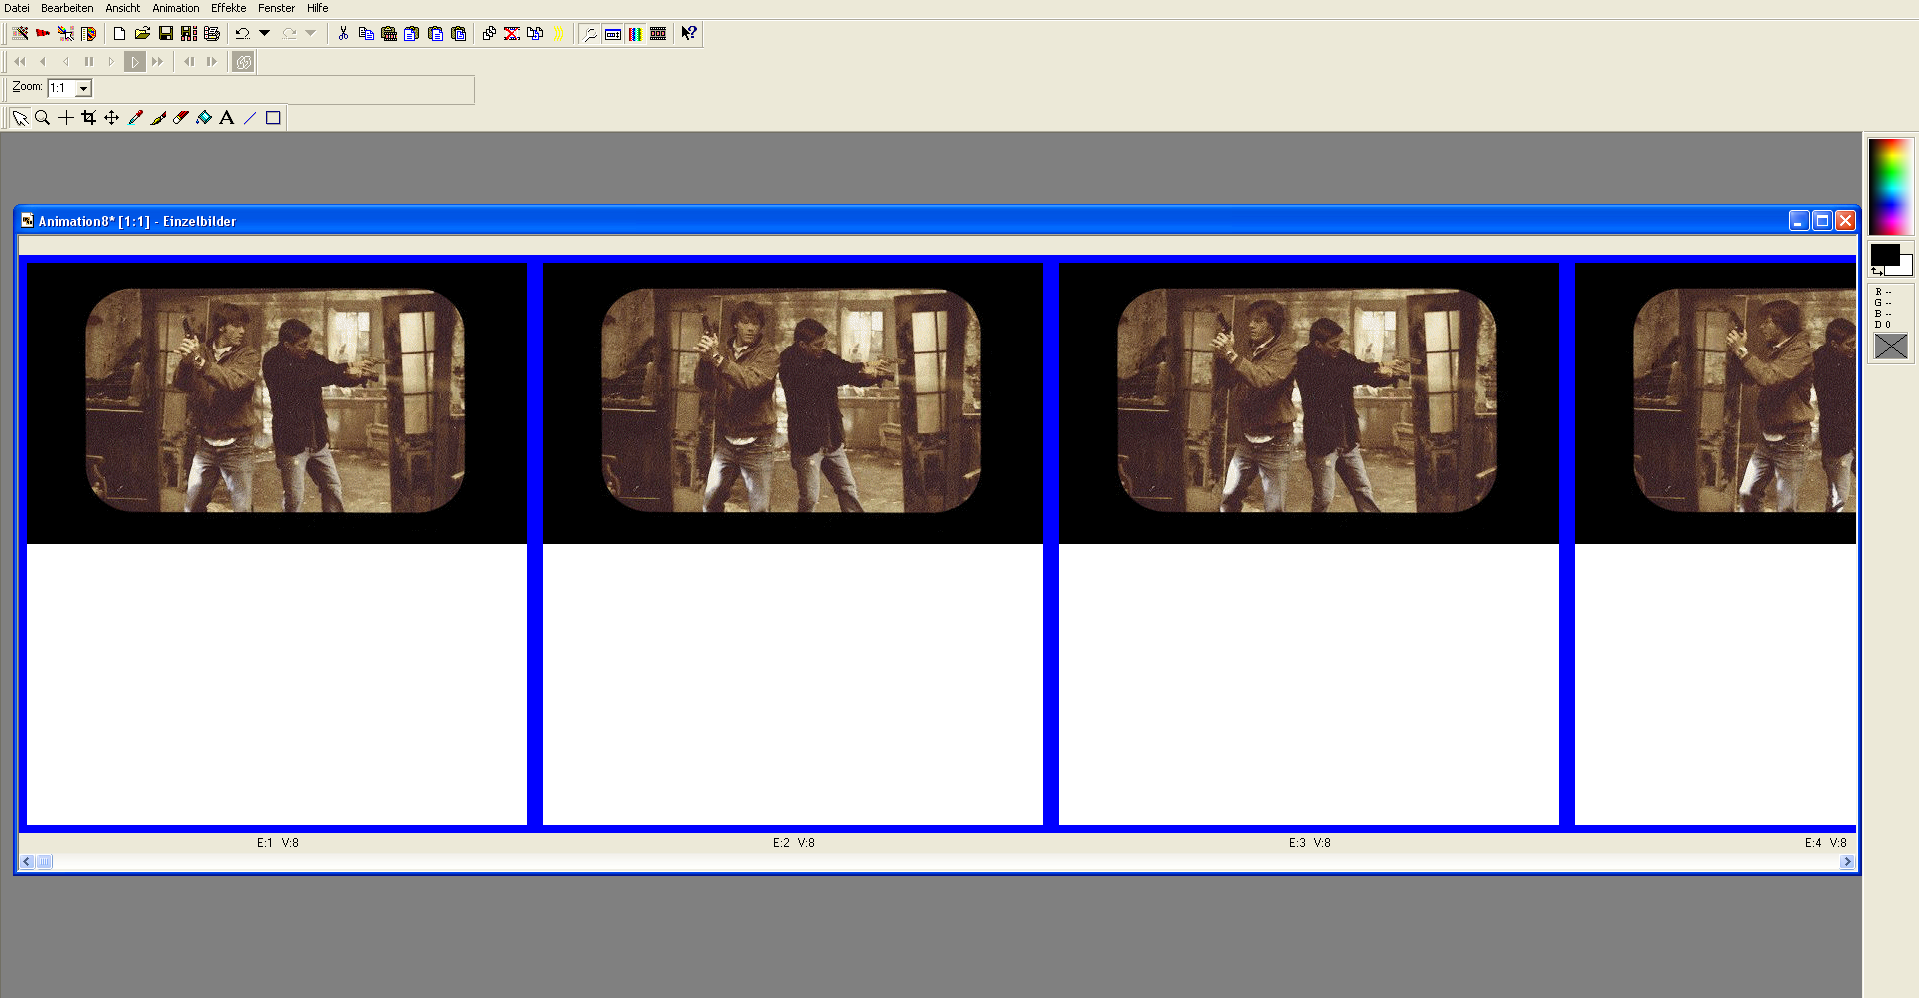
Task: Create a new animation with the blank page icon
Action: pyautogui.click(x=119, y=33)
